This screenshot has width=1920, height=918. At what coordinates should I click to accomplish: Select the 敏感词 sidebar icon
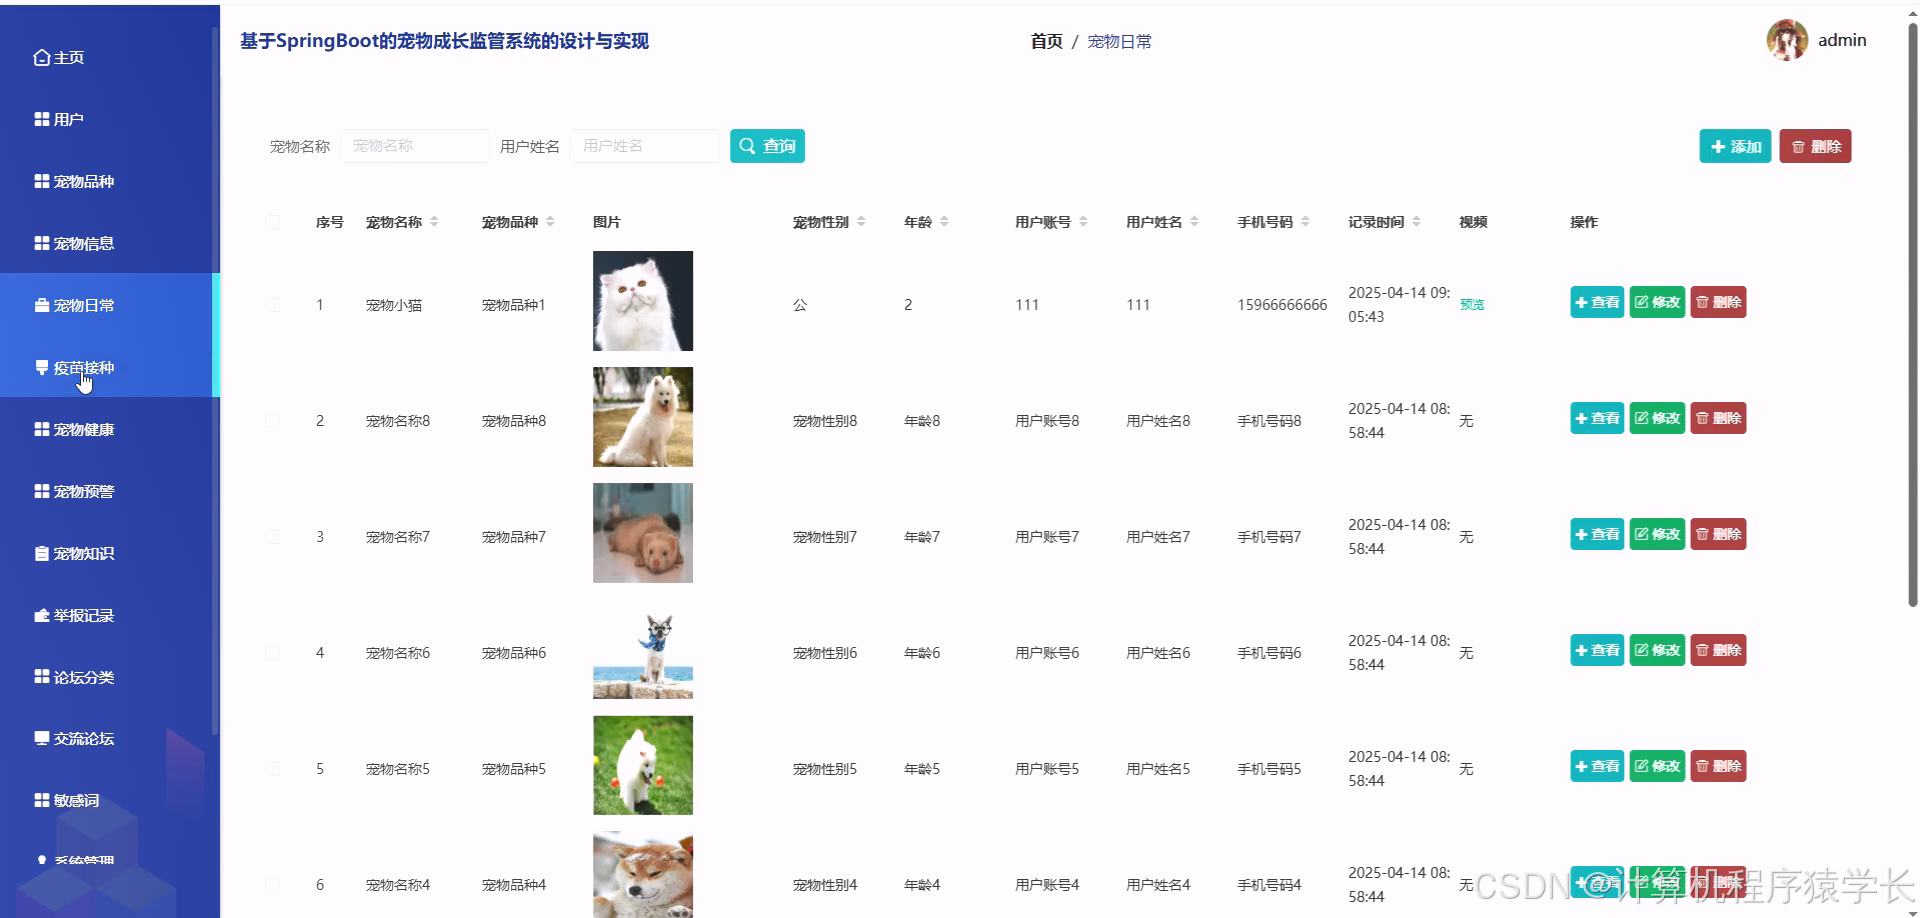(x=40, y=800)
